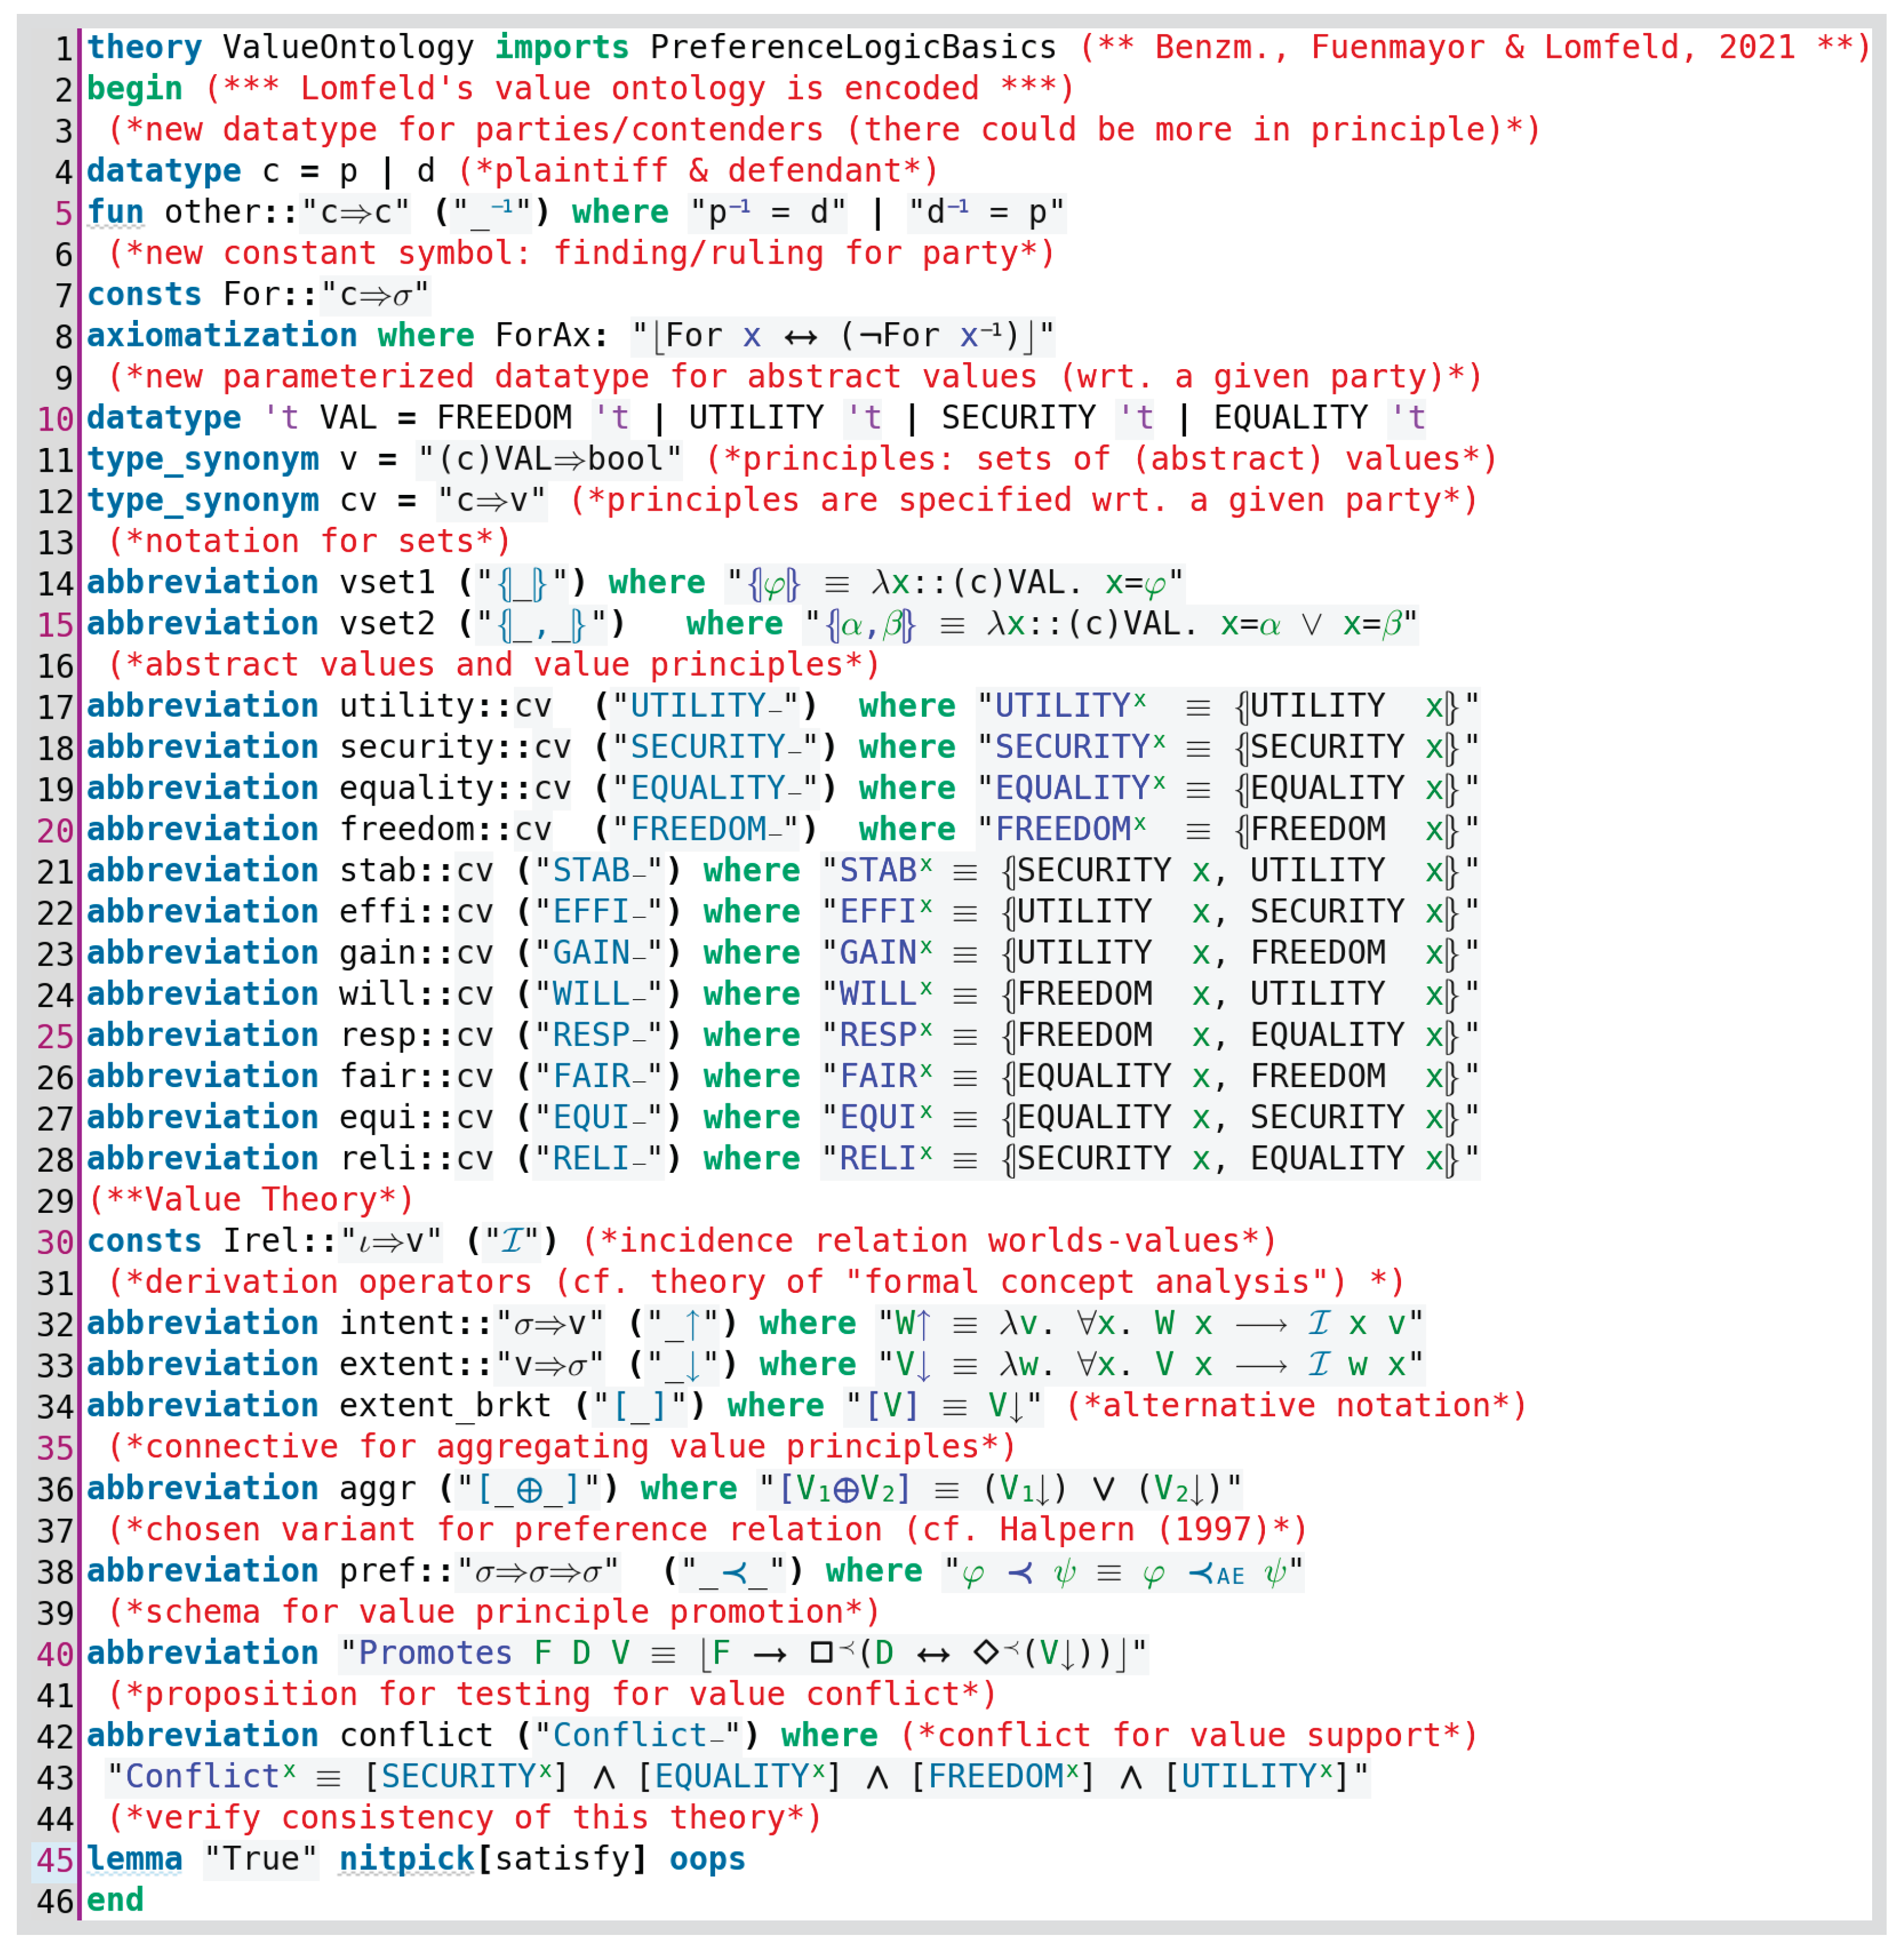
Task: Click the 'begin' keyword on line 2
Action: (x=134, y=89)
